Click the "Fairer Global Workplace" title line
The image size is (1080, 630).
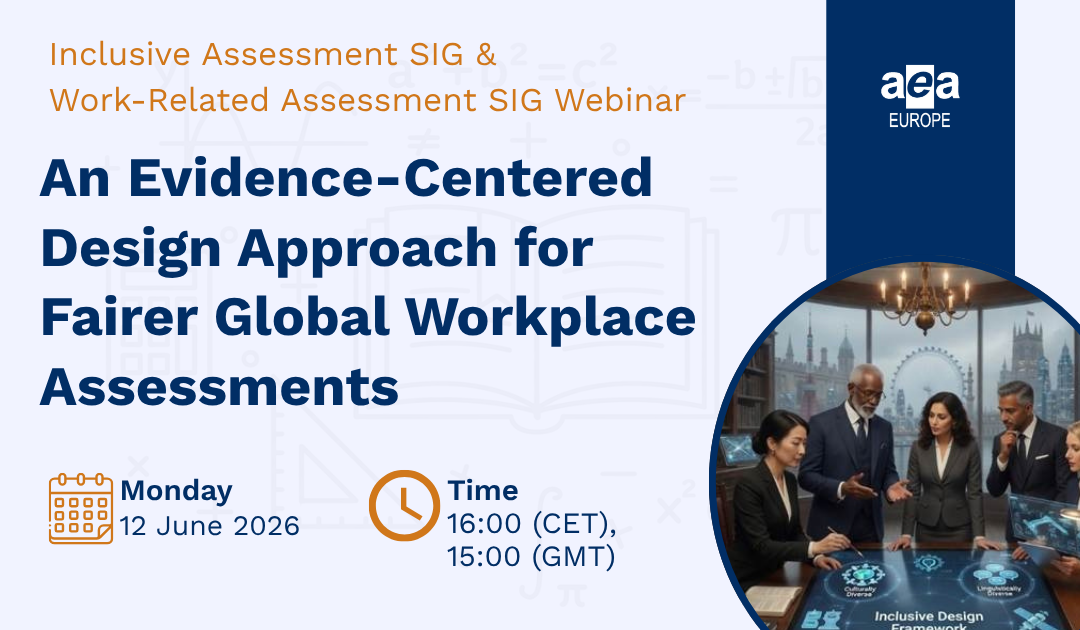coord(368,317)
